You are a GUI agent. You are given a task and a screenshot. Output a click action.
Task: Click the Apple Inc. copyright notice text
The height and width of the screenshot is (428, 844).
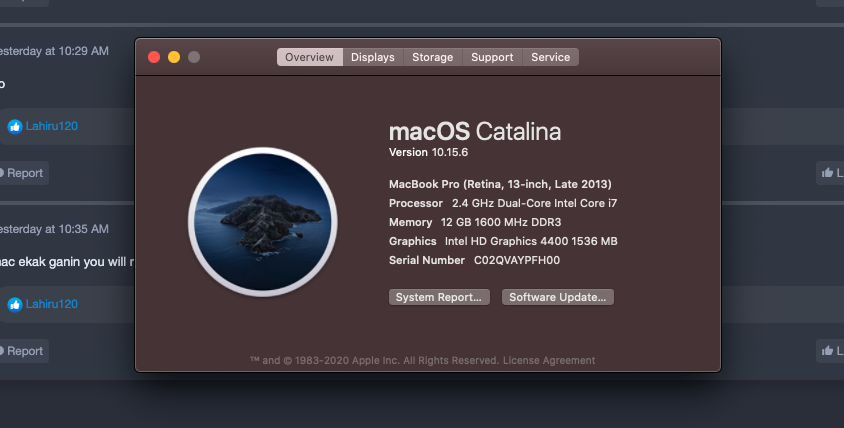point(374,361)
